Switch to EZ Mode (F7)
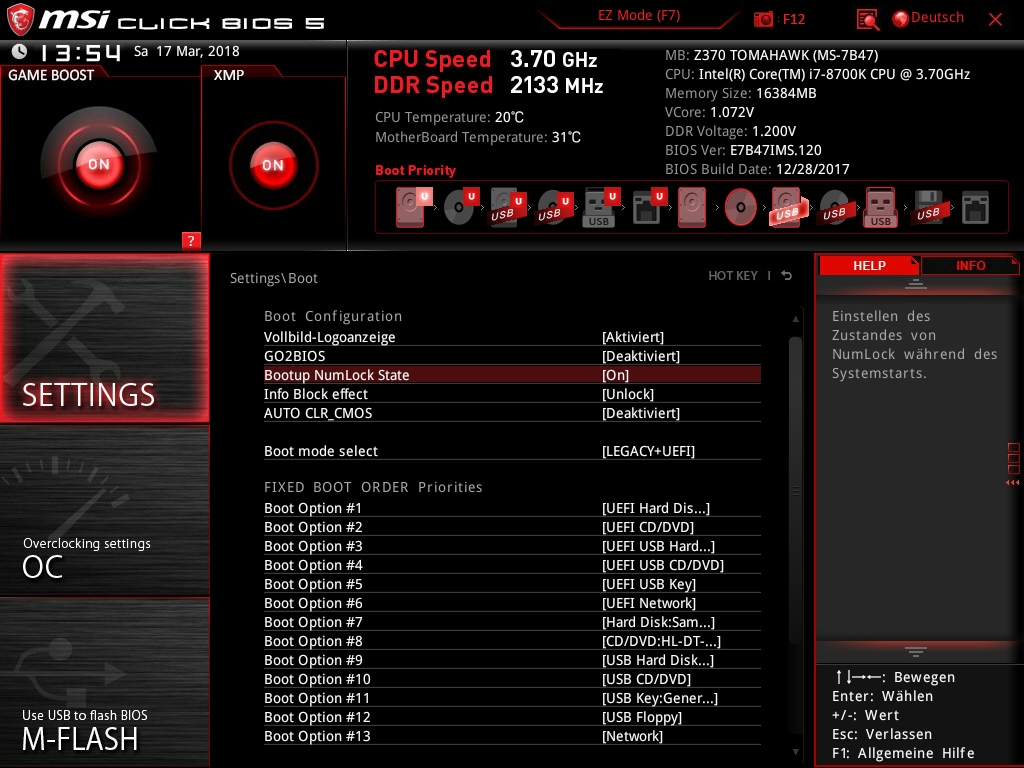Viewport: 1024px width, 768px height. pos(639,16)
